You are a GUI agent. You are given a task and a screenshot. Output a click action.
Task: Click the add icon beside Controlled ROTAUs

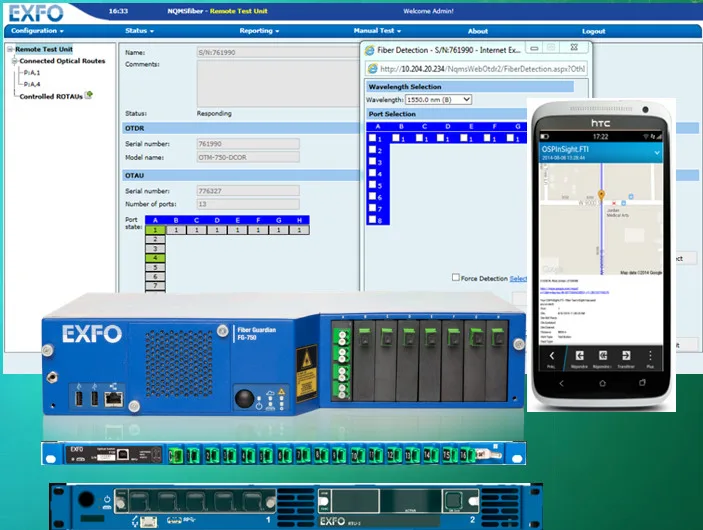[x=89, y=95]
